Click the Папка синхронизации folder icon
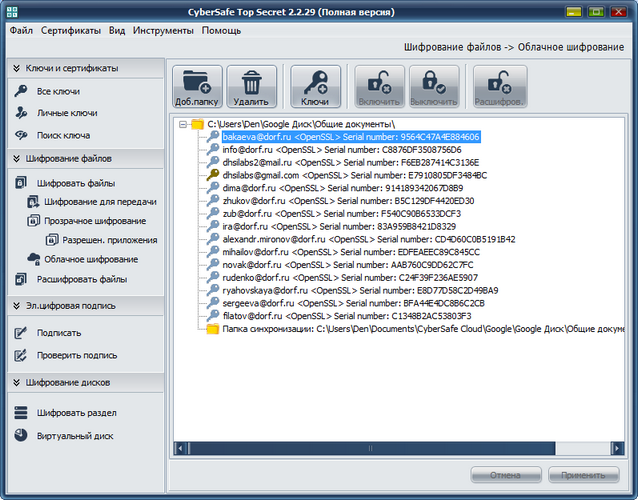Image resolution: width=638 pixels, height=500 pixels. point(212,329)
